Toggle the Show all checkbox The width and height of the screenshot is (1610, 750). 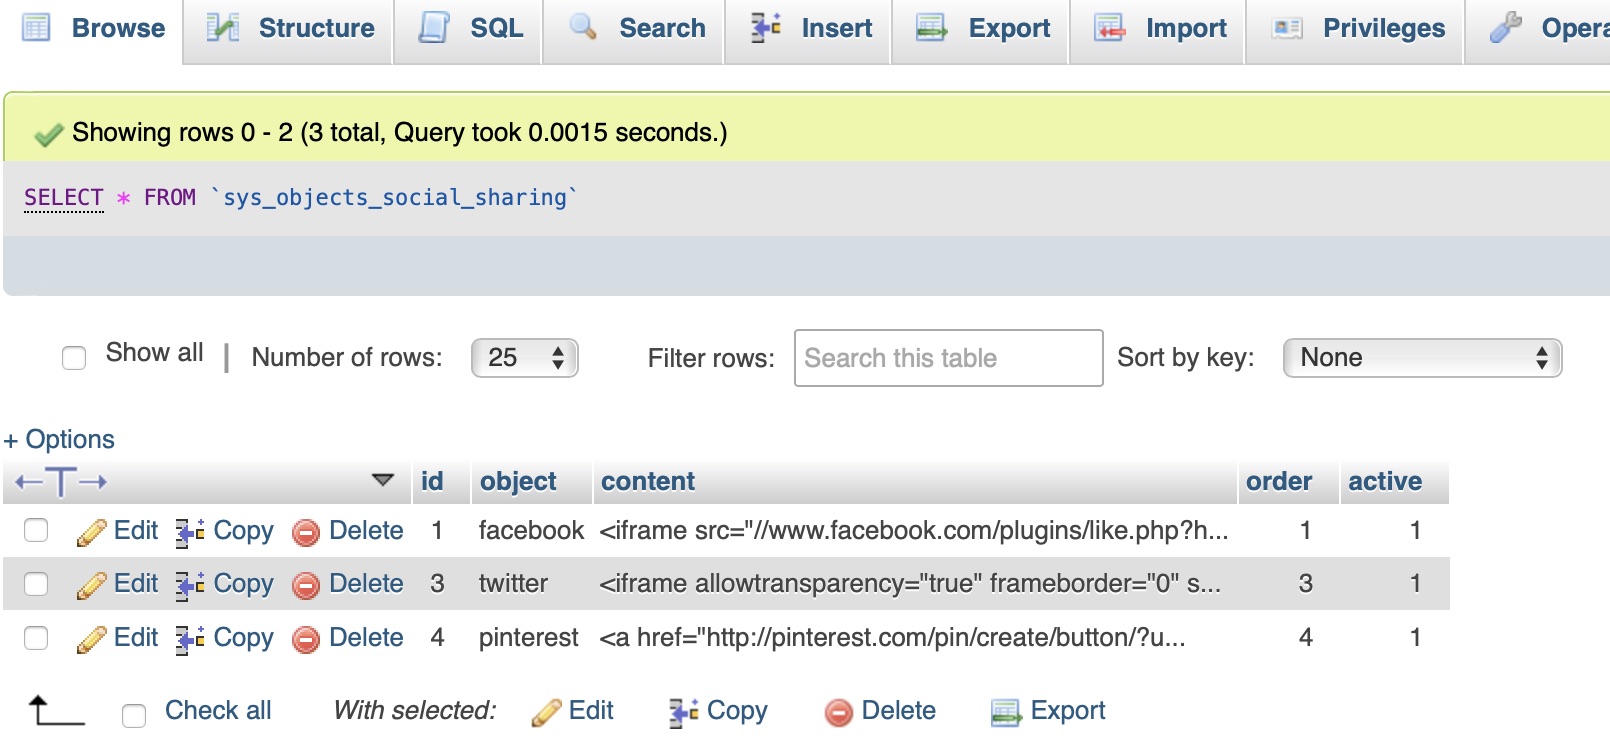tap(74, 357)
